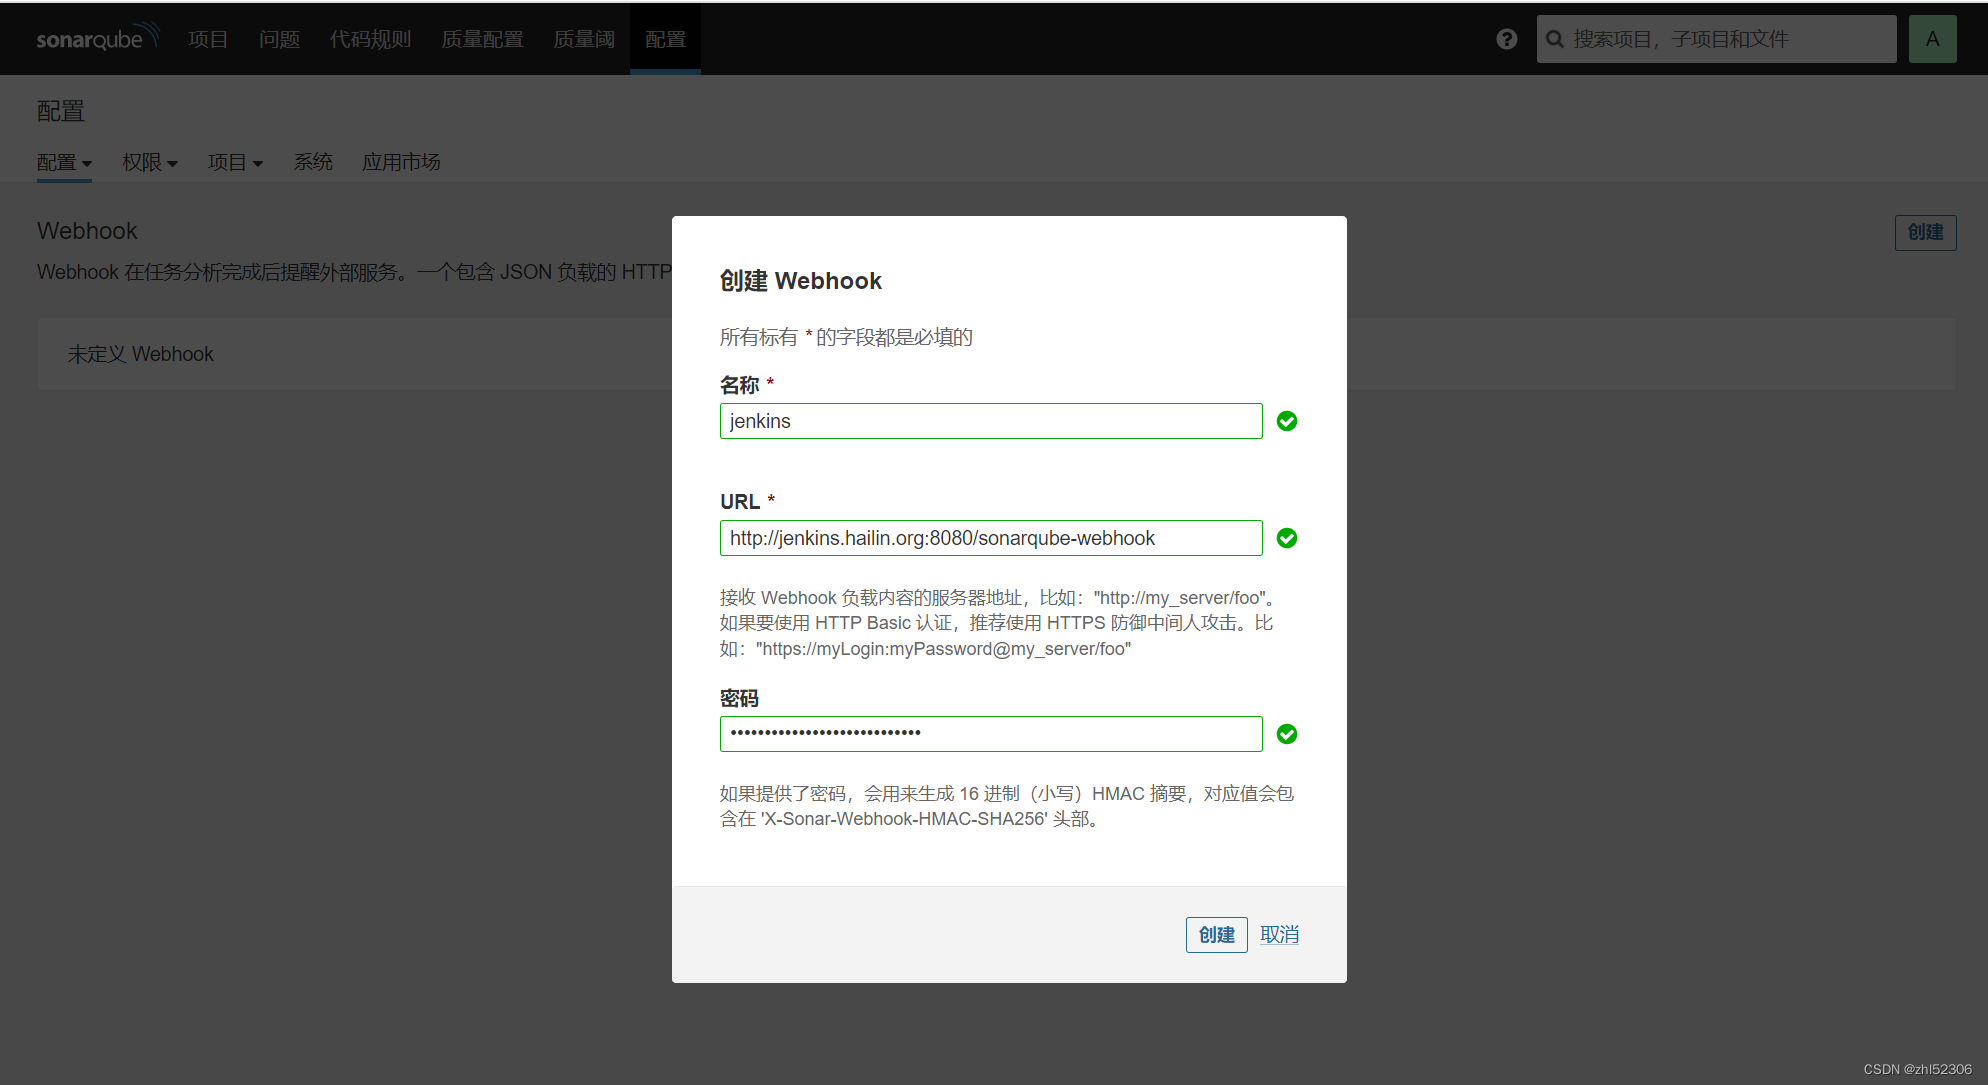The image size is (1988, 1085).
Task: Click green checkmark beside URL field
Action: 1287,538
